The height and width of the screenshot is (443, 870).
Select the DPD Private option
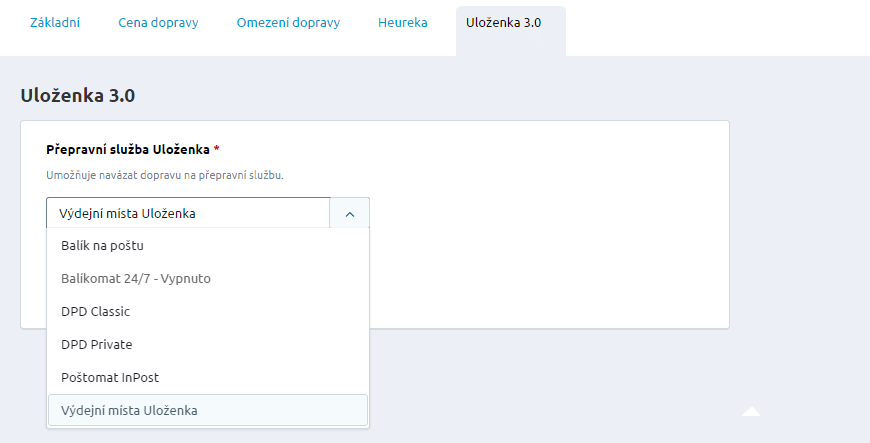tap(208, 344)
